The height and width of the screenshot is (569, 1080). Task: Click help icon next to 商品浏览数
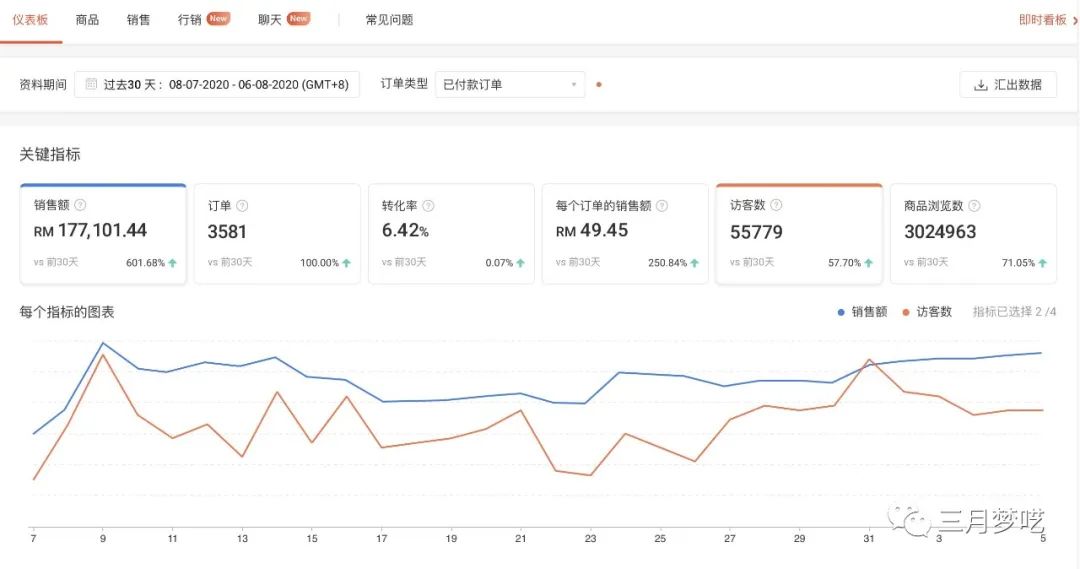(974, 206)
